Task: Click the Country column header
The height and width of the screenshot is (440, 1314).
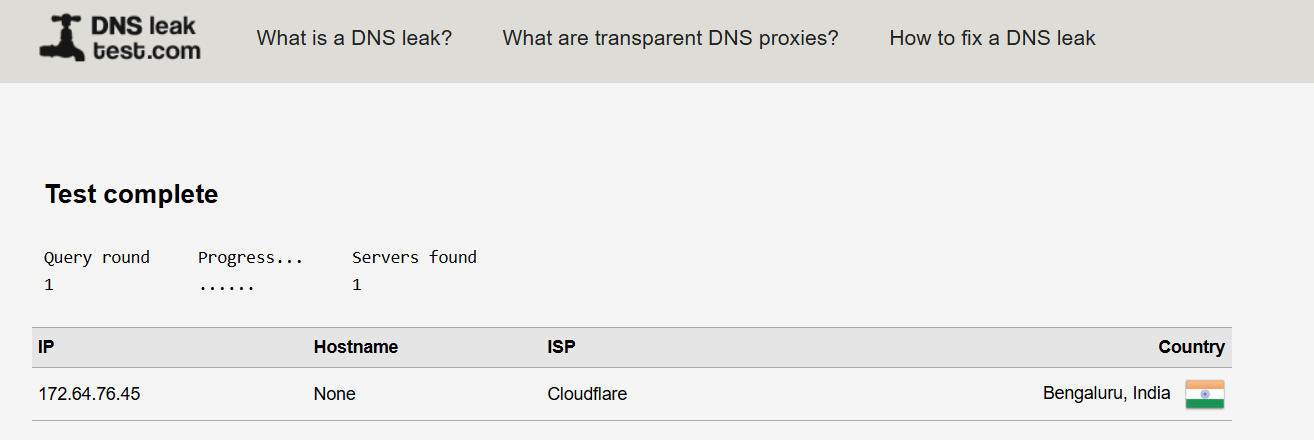Action: (x=1191, y=347)
